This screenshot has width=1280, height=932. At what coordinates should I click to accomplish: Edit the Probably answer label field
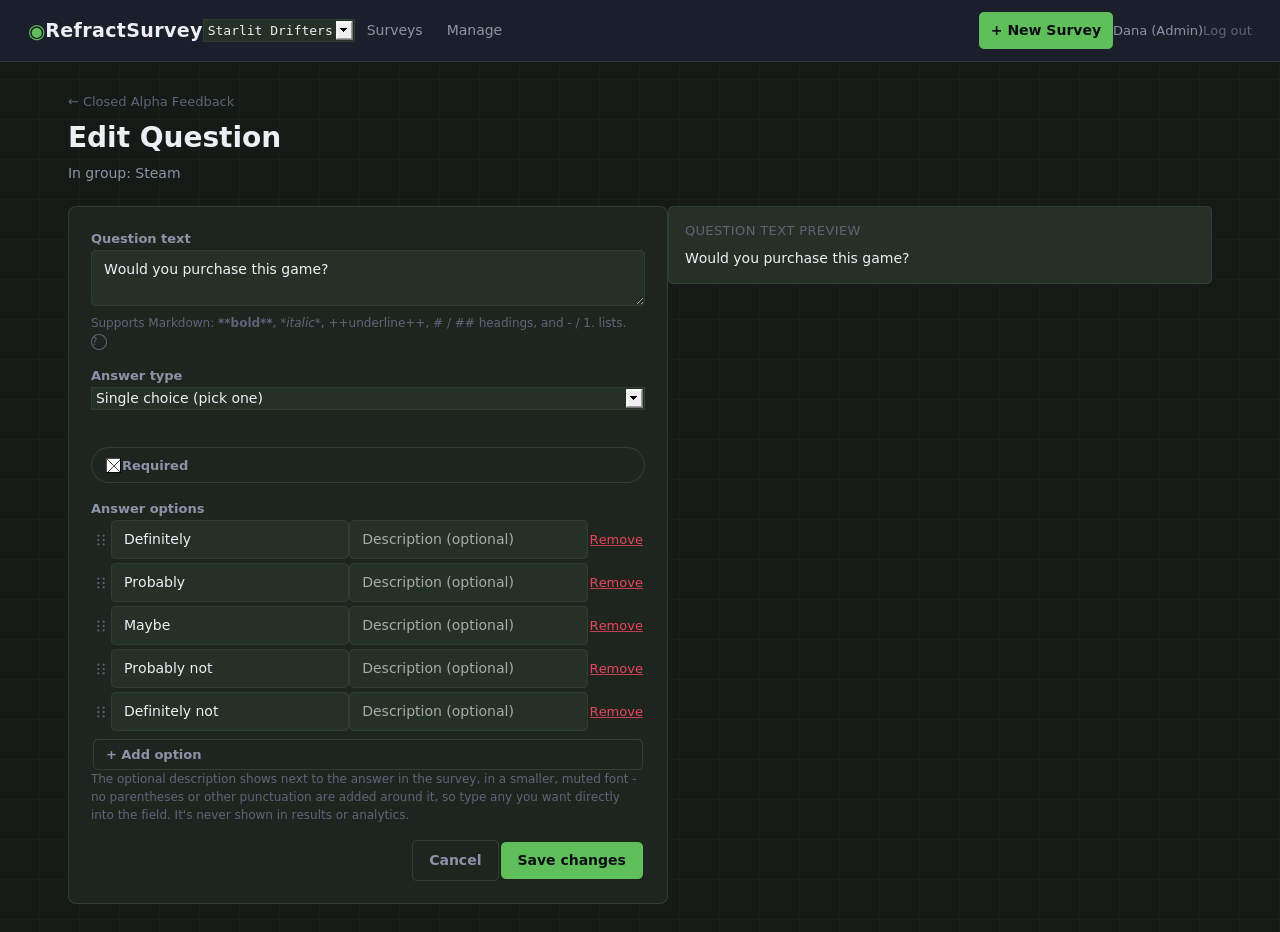click(230, 582)
